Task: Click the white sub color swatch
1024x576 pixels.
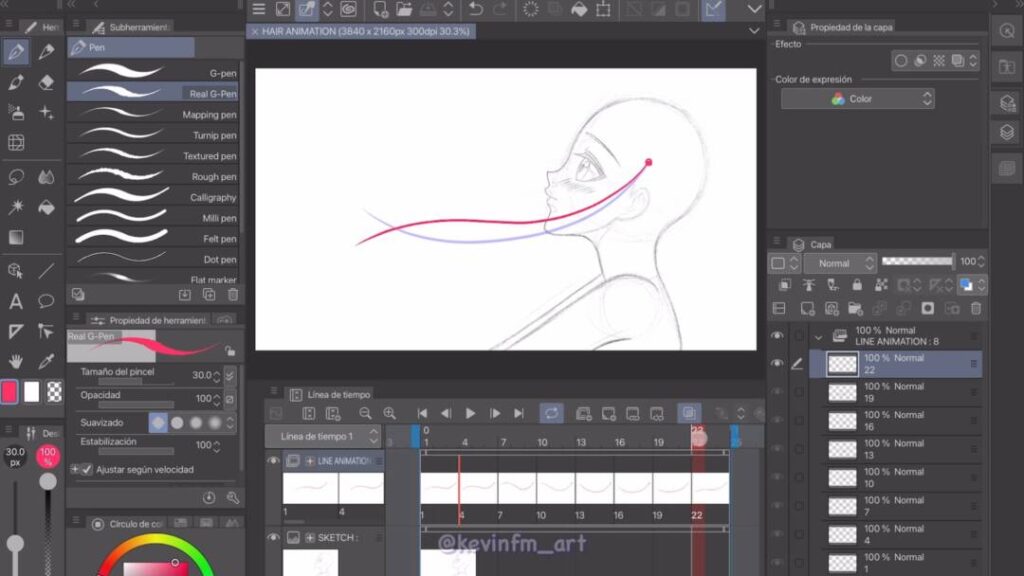Action: click(31, 392)
